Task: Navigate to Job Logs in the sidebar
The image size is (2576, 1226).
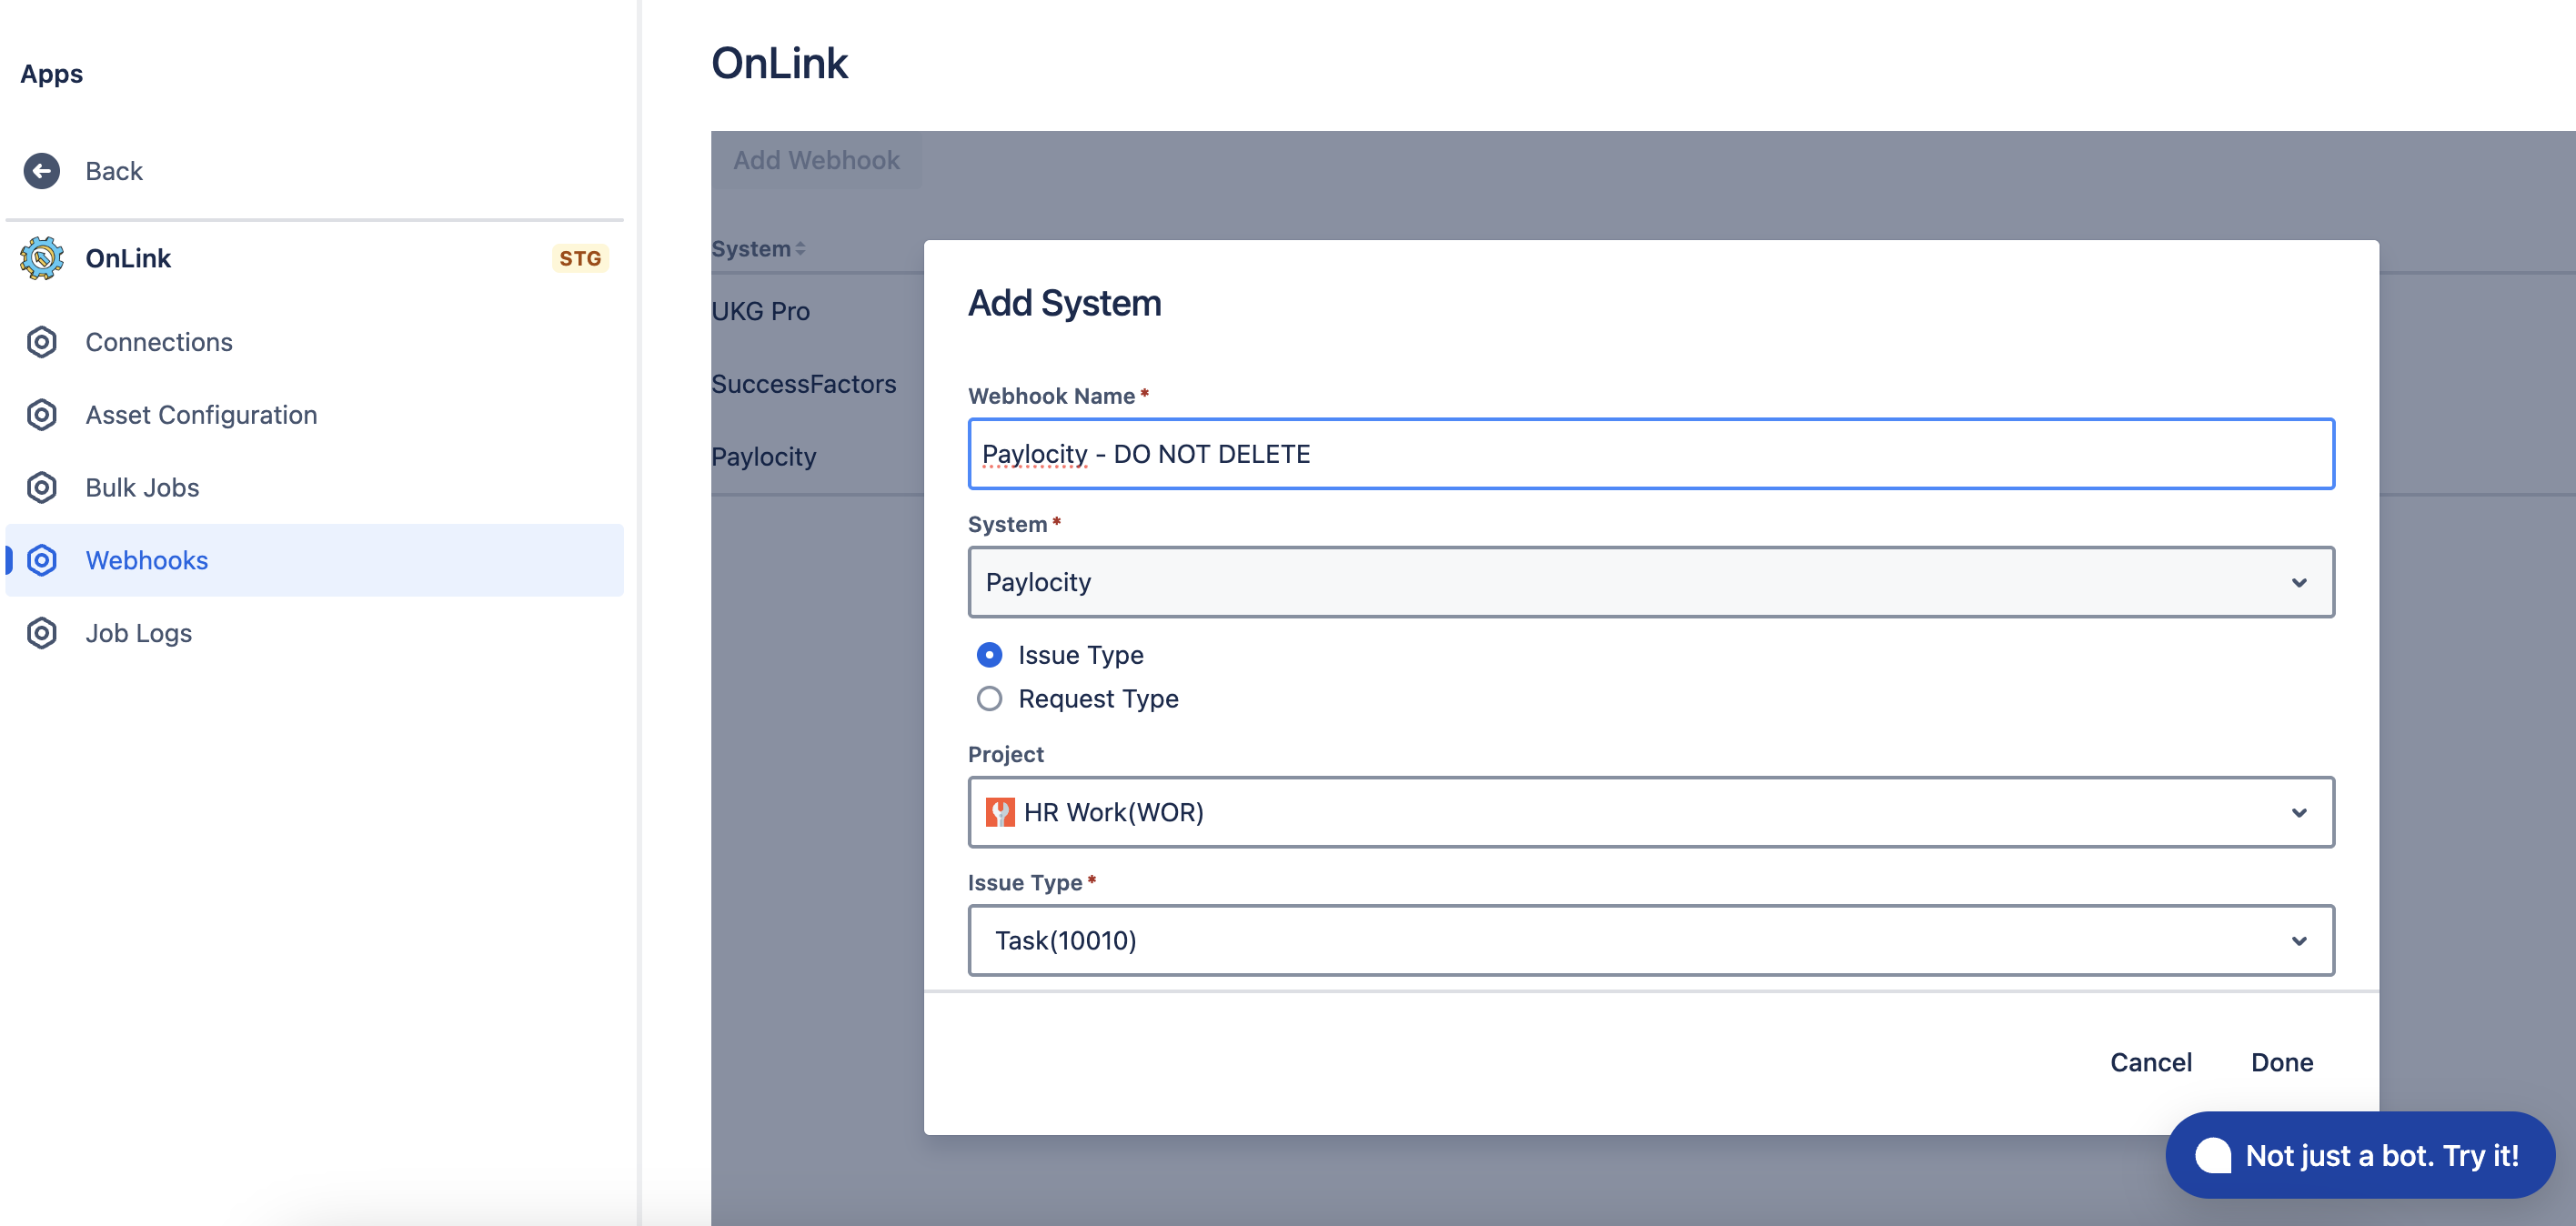Action: (138, 632)
